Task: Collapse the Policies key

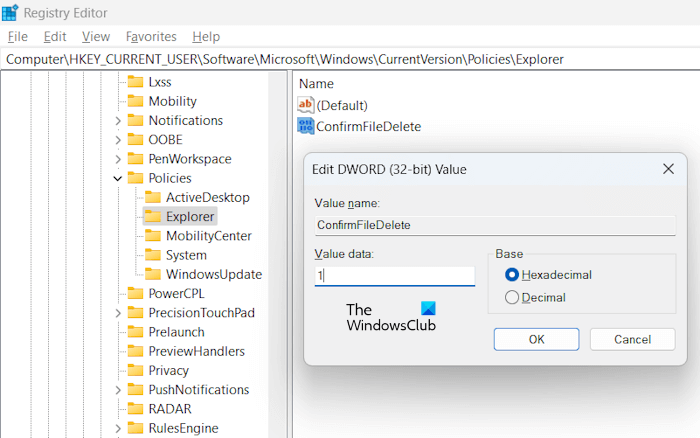Action: tap(118, 178)
